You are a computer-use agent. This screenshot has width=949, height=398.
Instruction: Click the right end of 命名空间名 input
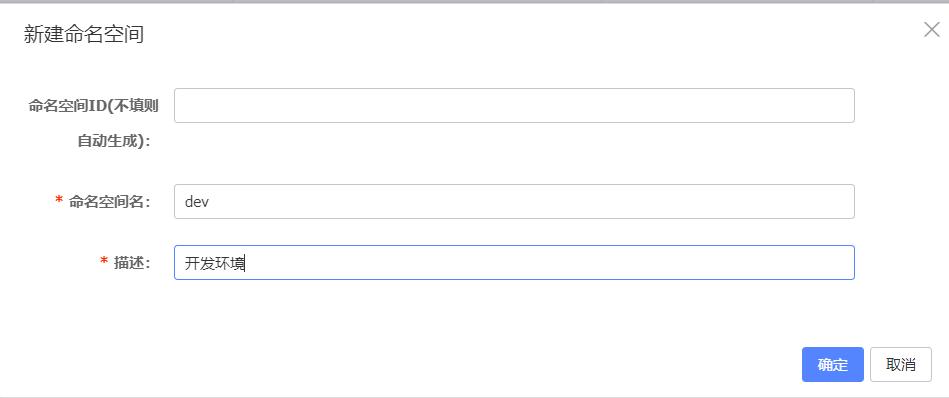[841, 201]
